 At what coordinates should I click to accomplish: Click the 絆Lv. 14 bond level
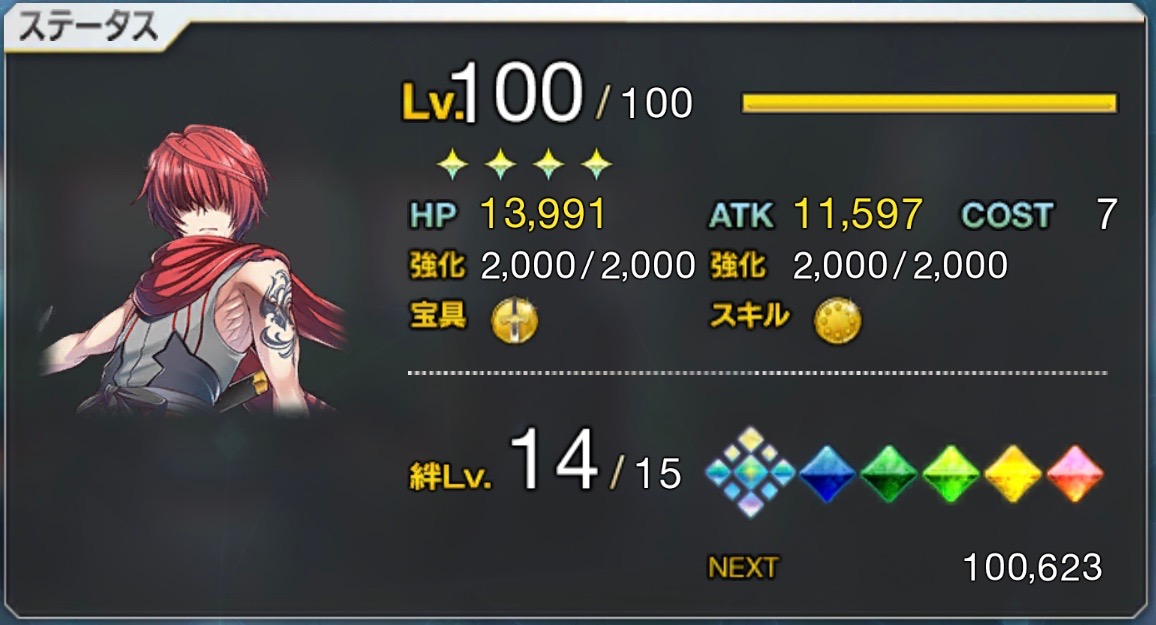pos(503,463)
